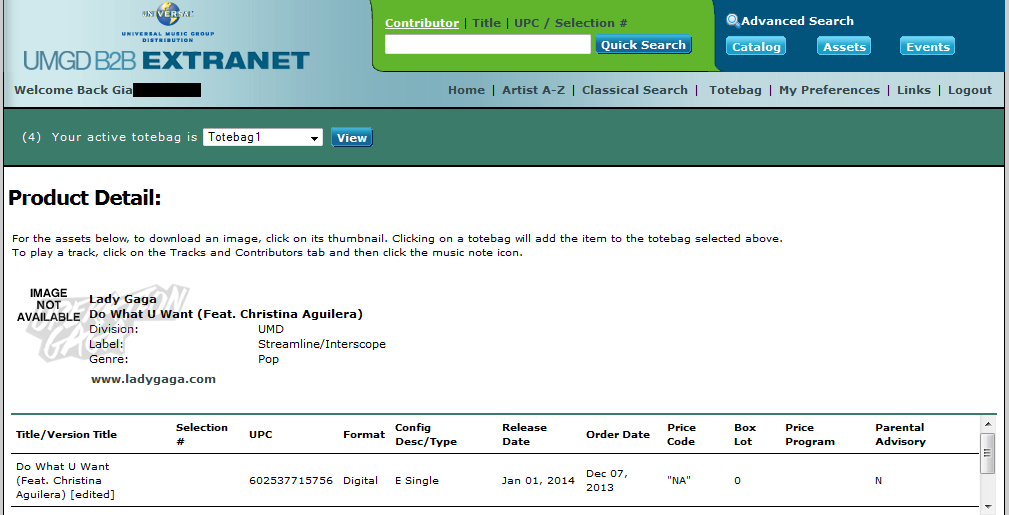Select the UPC / Selection # search mode
This screenshot has height=515, width=1009.
[571, 23]
